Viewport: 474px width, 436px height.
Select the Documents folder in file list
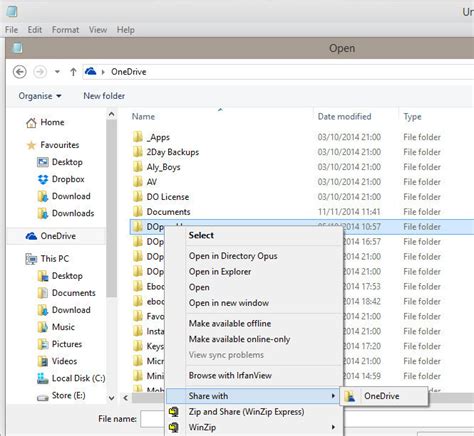(x=168, y=212)
